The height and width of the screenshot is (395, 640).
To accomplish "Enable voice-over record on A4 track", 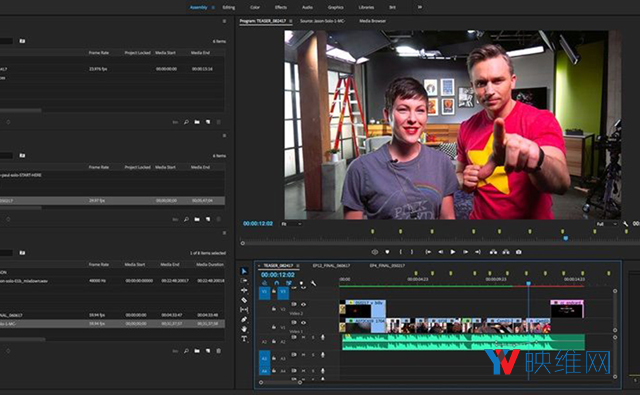I will pos(322,371).
